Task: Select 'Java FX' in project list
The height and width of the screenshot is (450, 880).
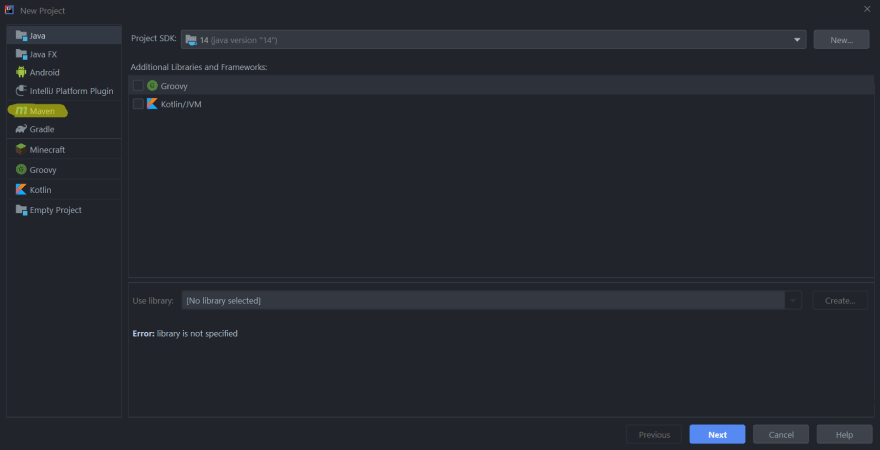Action: (43, 54)
